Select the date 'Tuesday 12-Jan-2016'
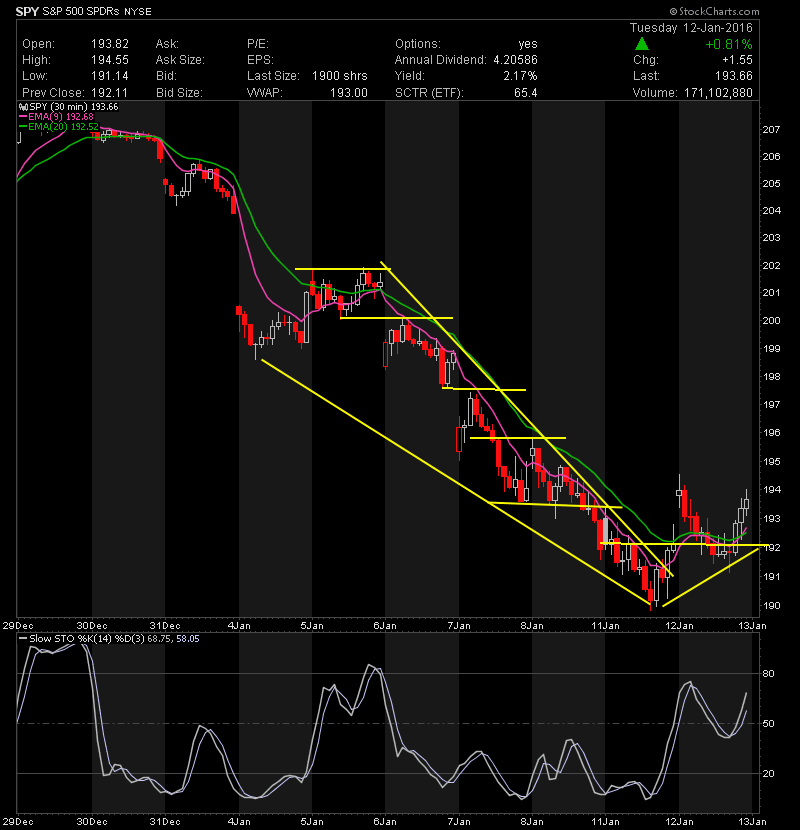 pos(691,28)
